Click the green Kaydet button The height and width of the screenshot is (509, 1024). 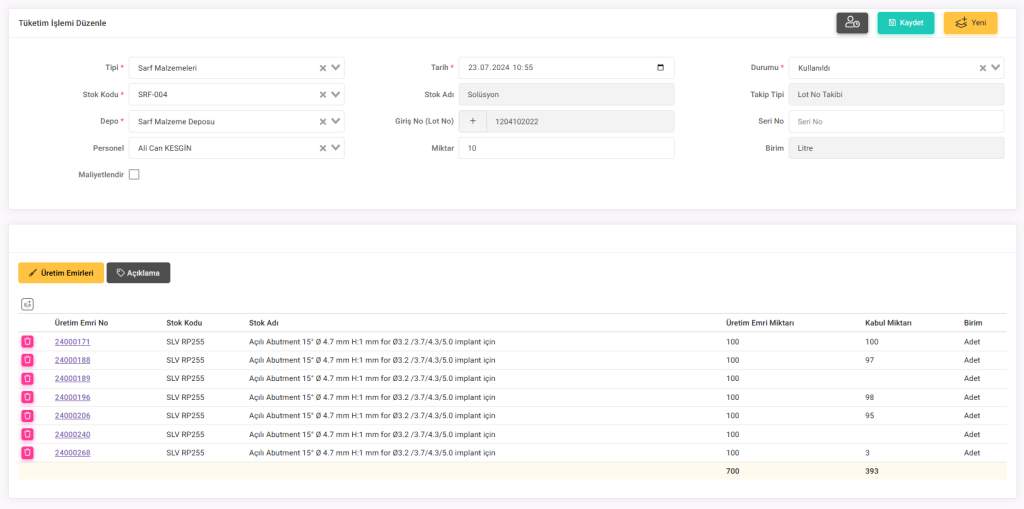click(905, 23)
